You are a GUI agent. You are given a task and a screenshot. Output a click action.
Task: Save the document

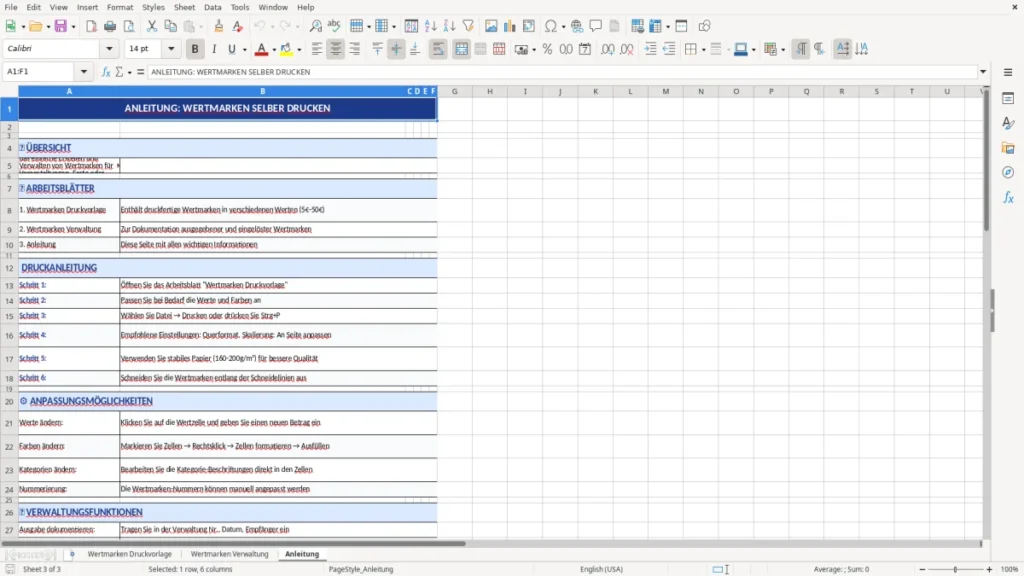[x=61, y=26]
